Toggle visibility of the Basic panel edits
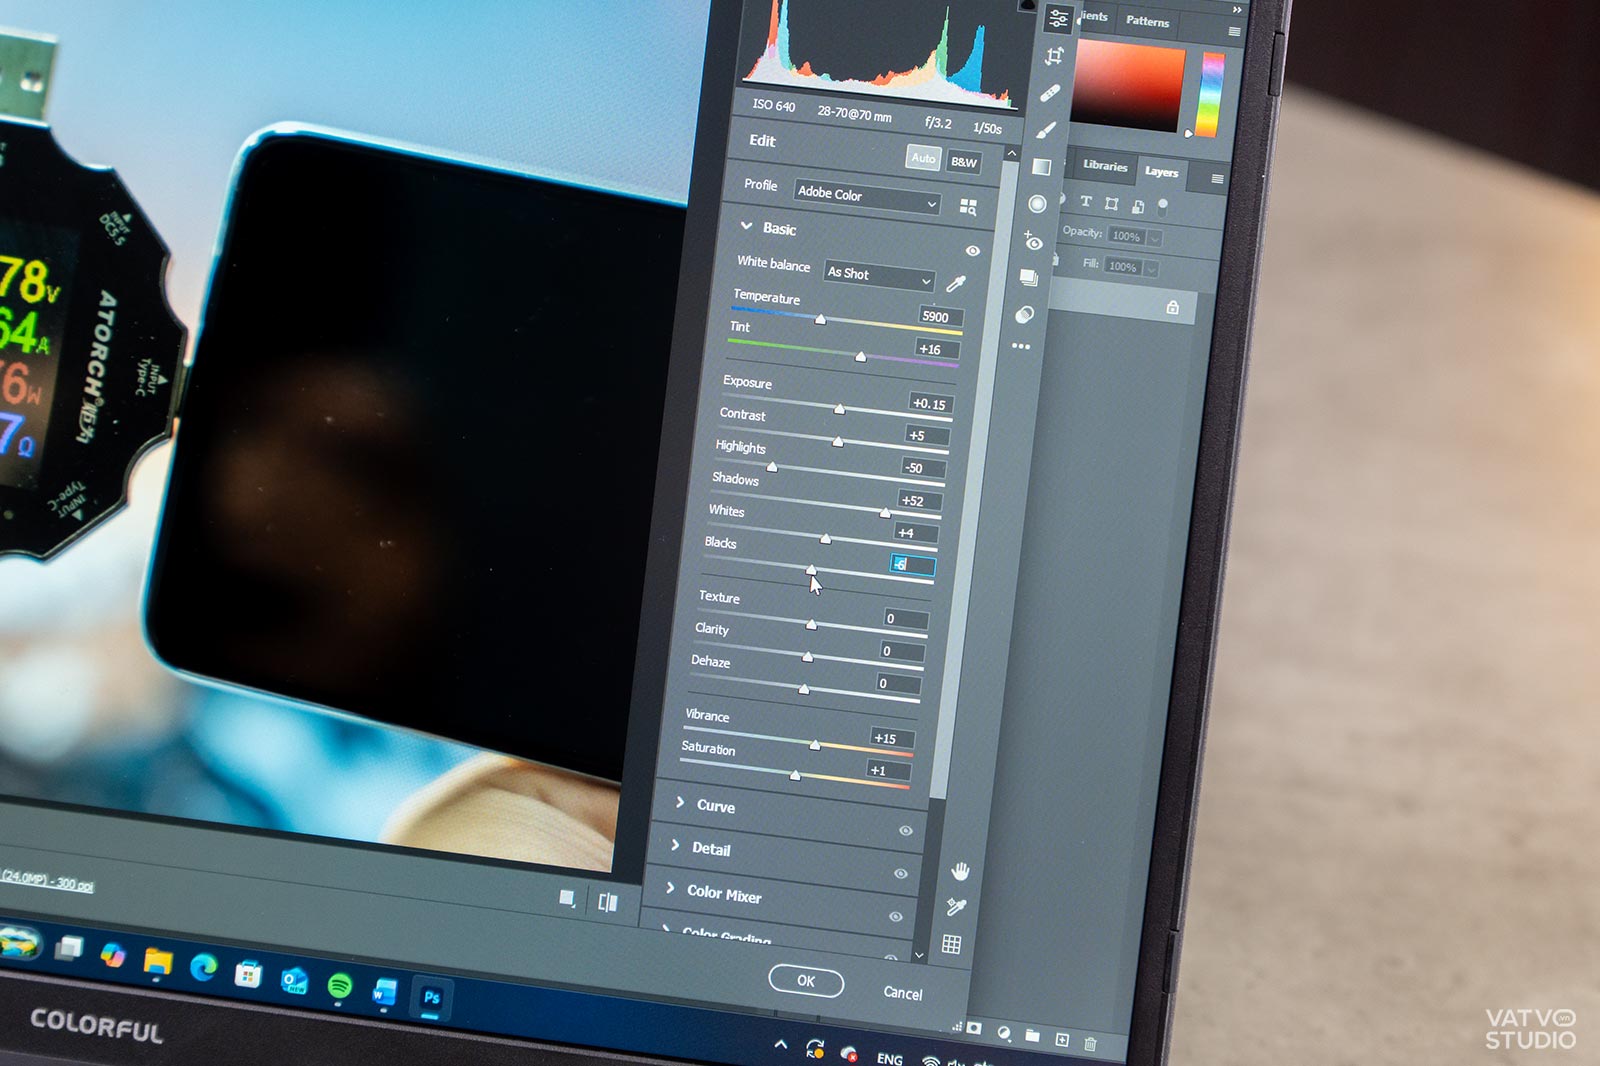Viewport: 1600px width, 1066px height. tap(973, 251)
